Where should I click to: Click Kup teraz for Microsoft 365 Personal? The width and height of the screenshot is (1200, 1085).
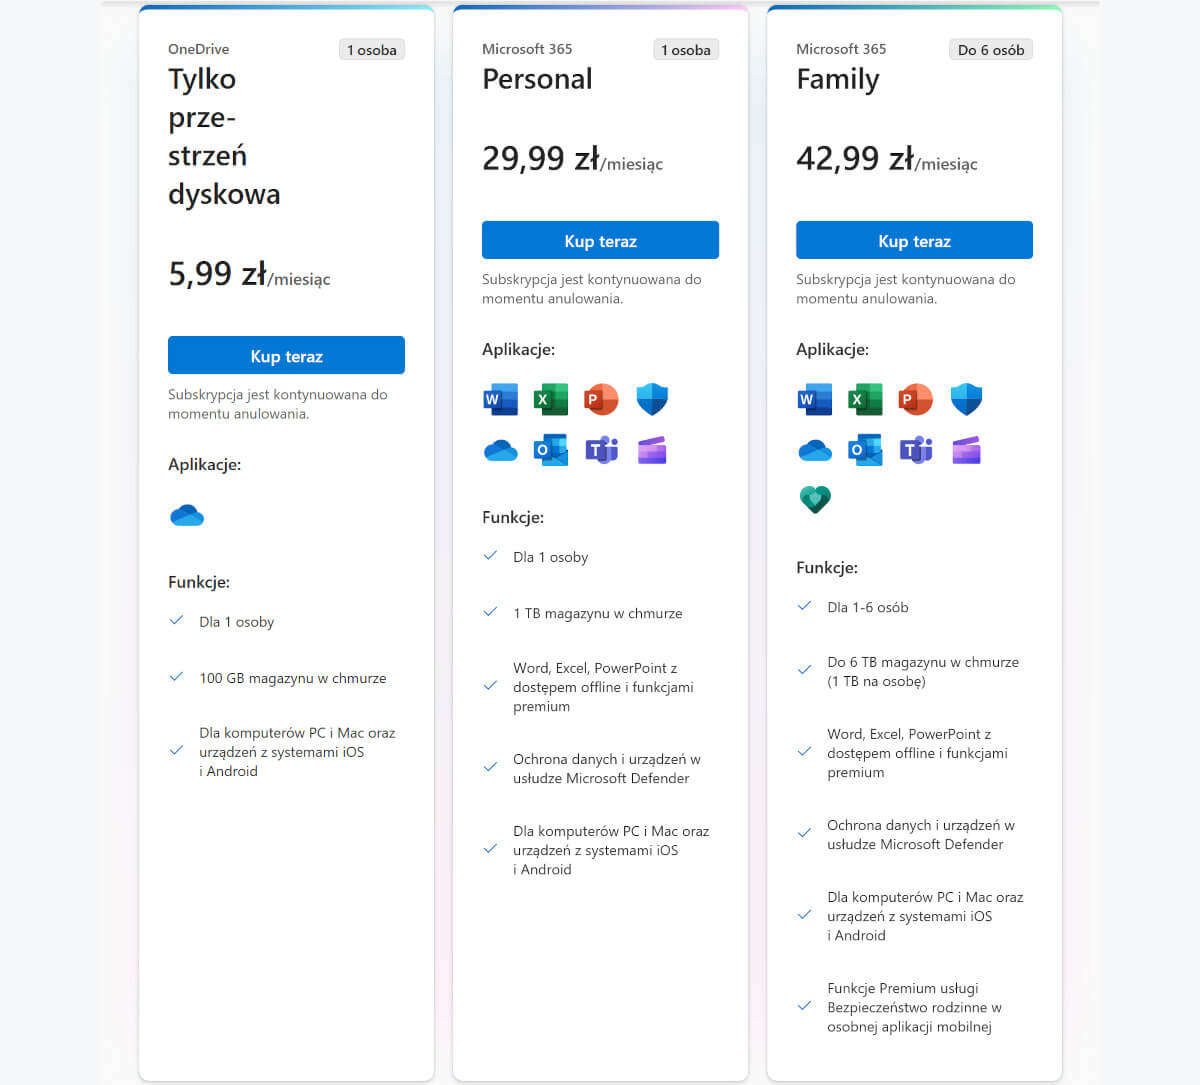point(600,240)
